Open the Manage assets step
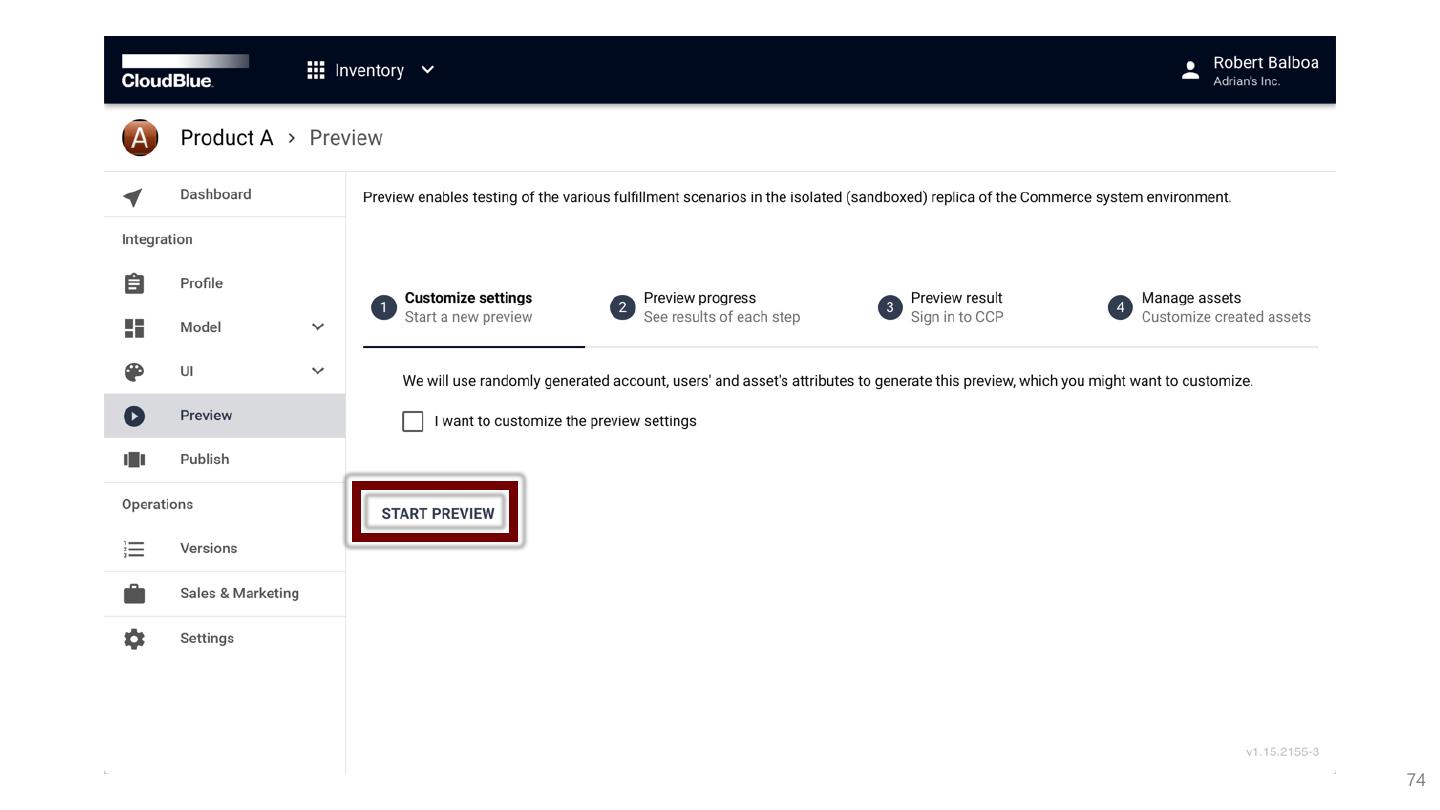1440x810 pixels. (1210, 308)
